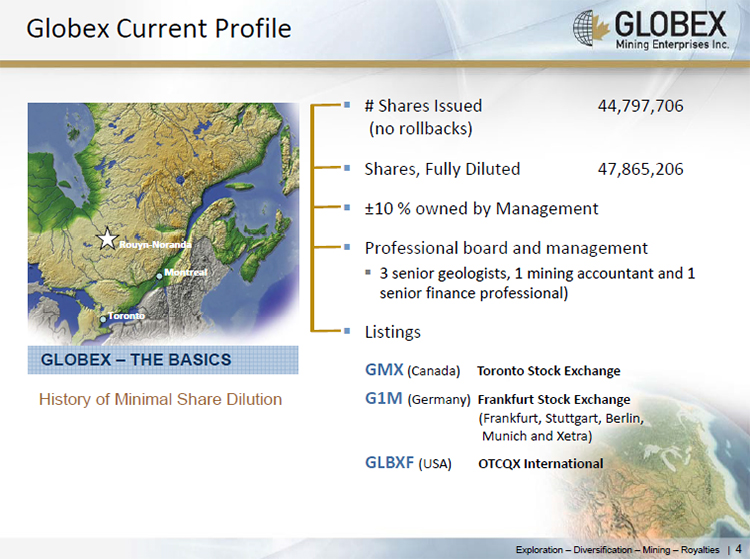Select "OTCQX International" text
Viewport: 750px width, 559px height.
(x=540, y=464)
